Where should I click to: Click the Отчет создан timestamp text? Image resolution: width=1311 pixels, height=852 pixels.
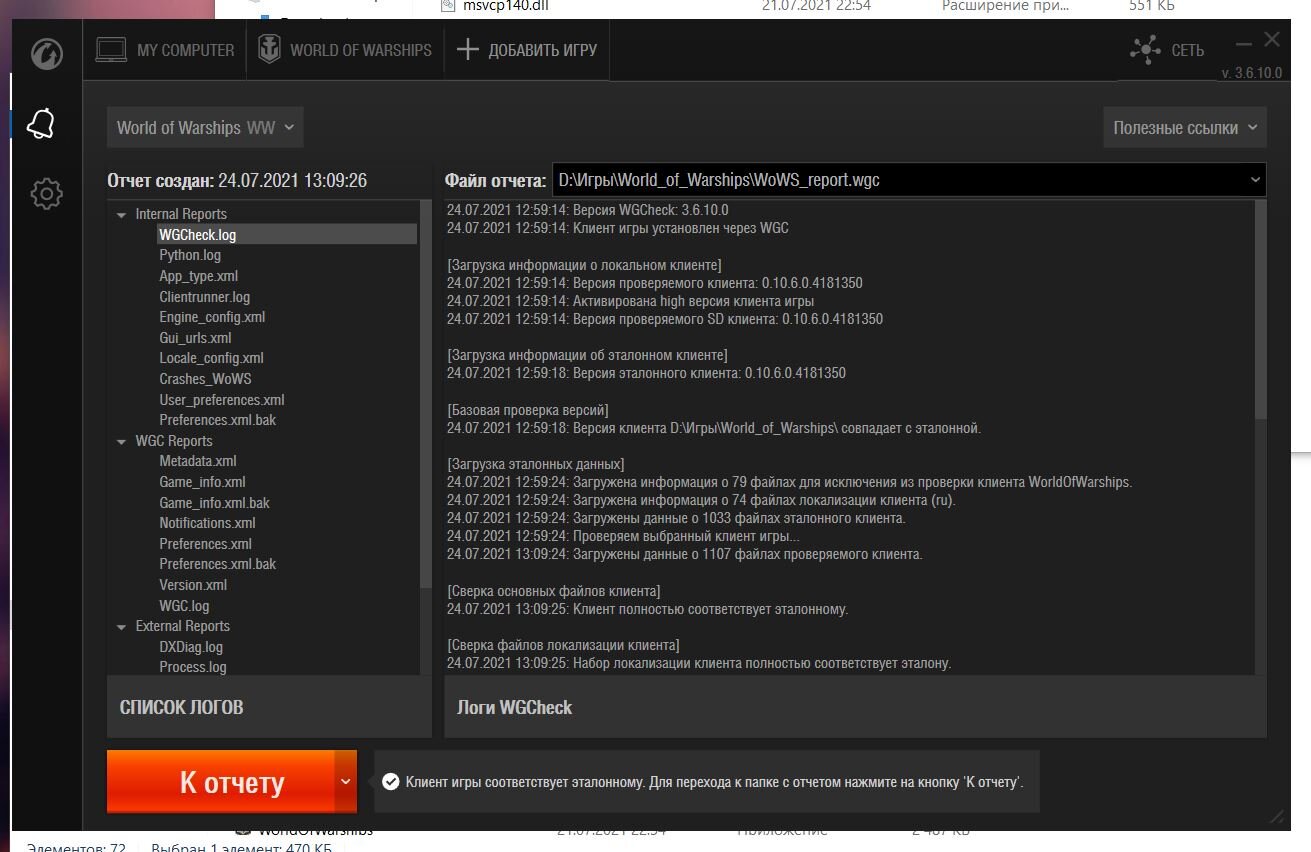237,181
